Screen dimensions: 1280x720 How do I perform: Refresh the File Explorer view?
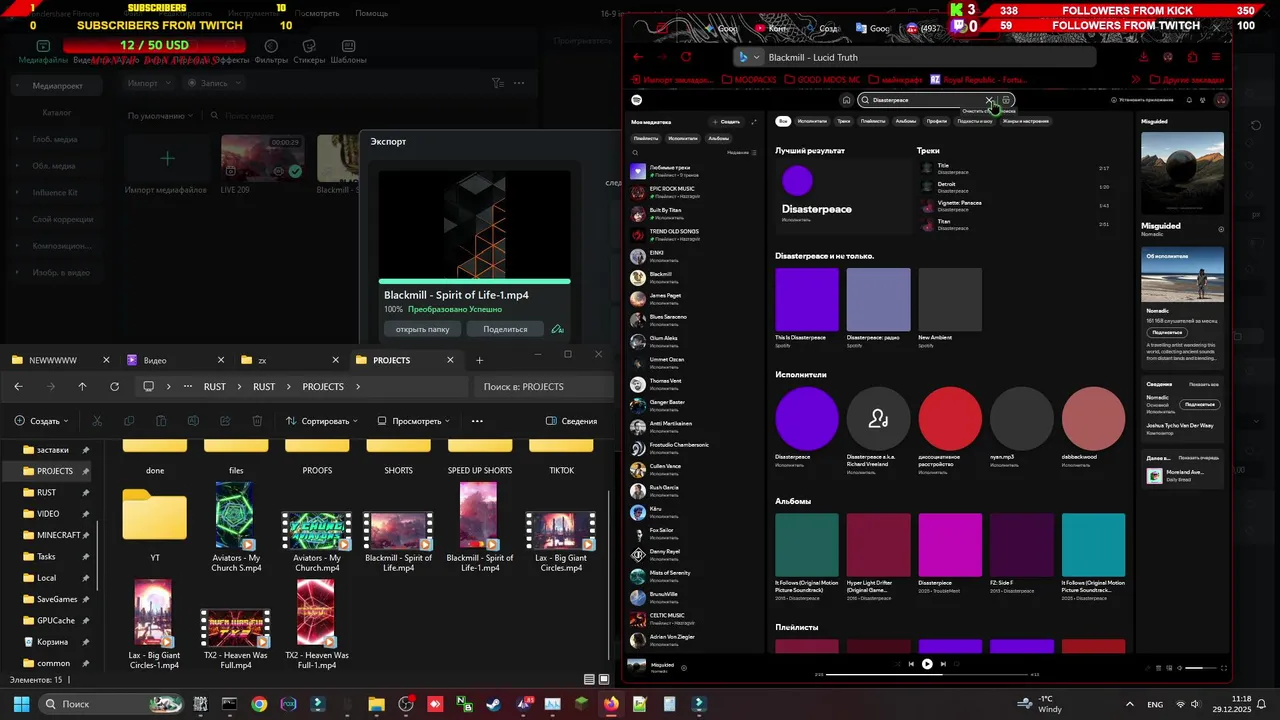click(114, 387)
